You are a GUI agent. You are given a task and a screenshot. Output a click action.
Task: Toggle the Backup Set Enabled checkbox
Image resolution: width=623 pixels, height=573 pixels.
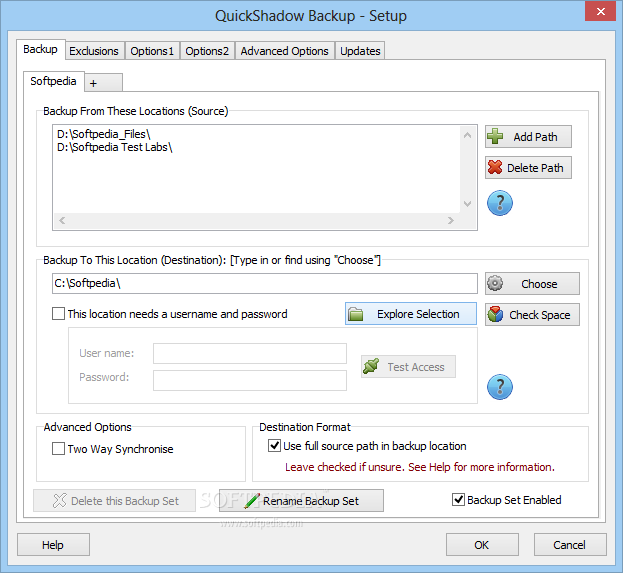pos(459,499)
